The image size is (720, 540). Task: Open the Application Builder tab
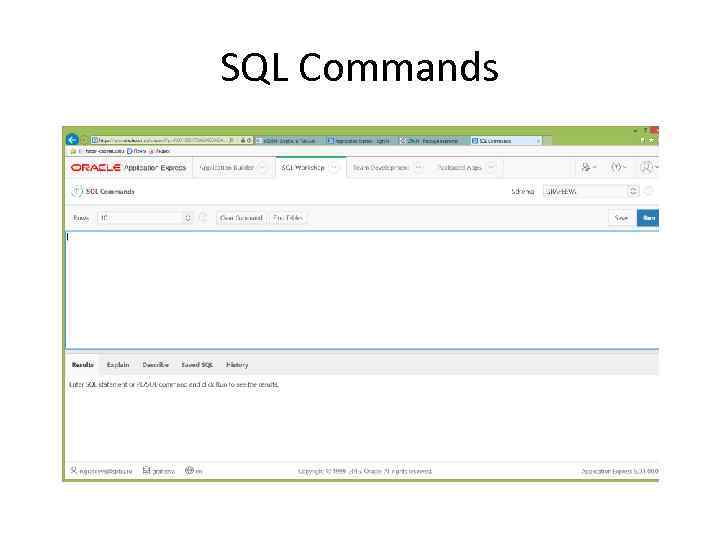(227, 168)
